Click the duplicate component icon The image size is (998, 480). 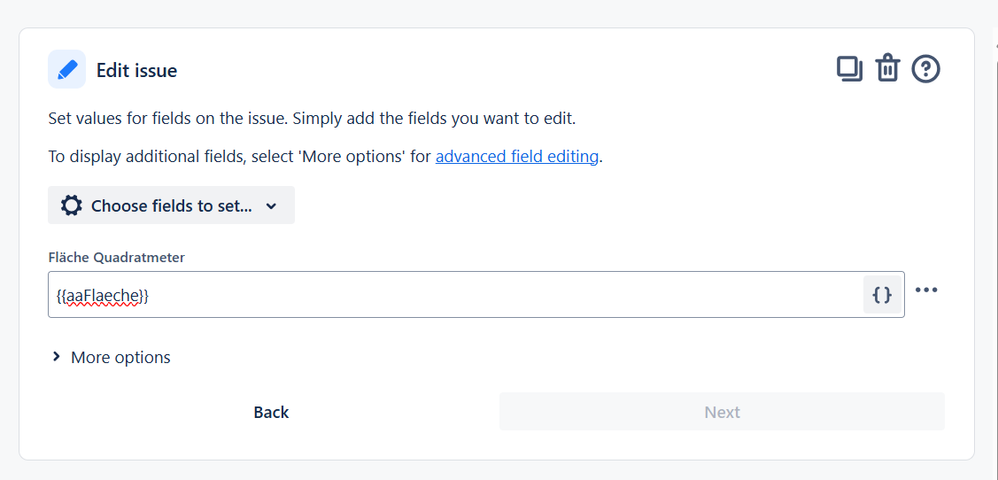click(849, 69)
